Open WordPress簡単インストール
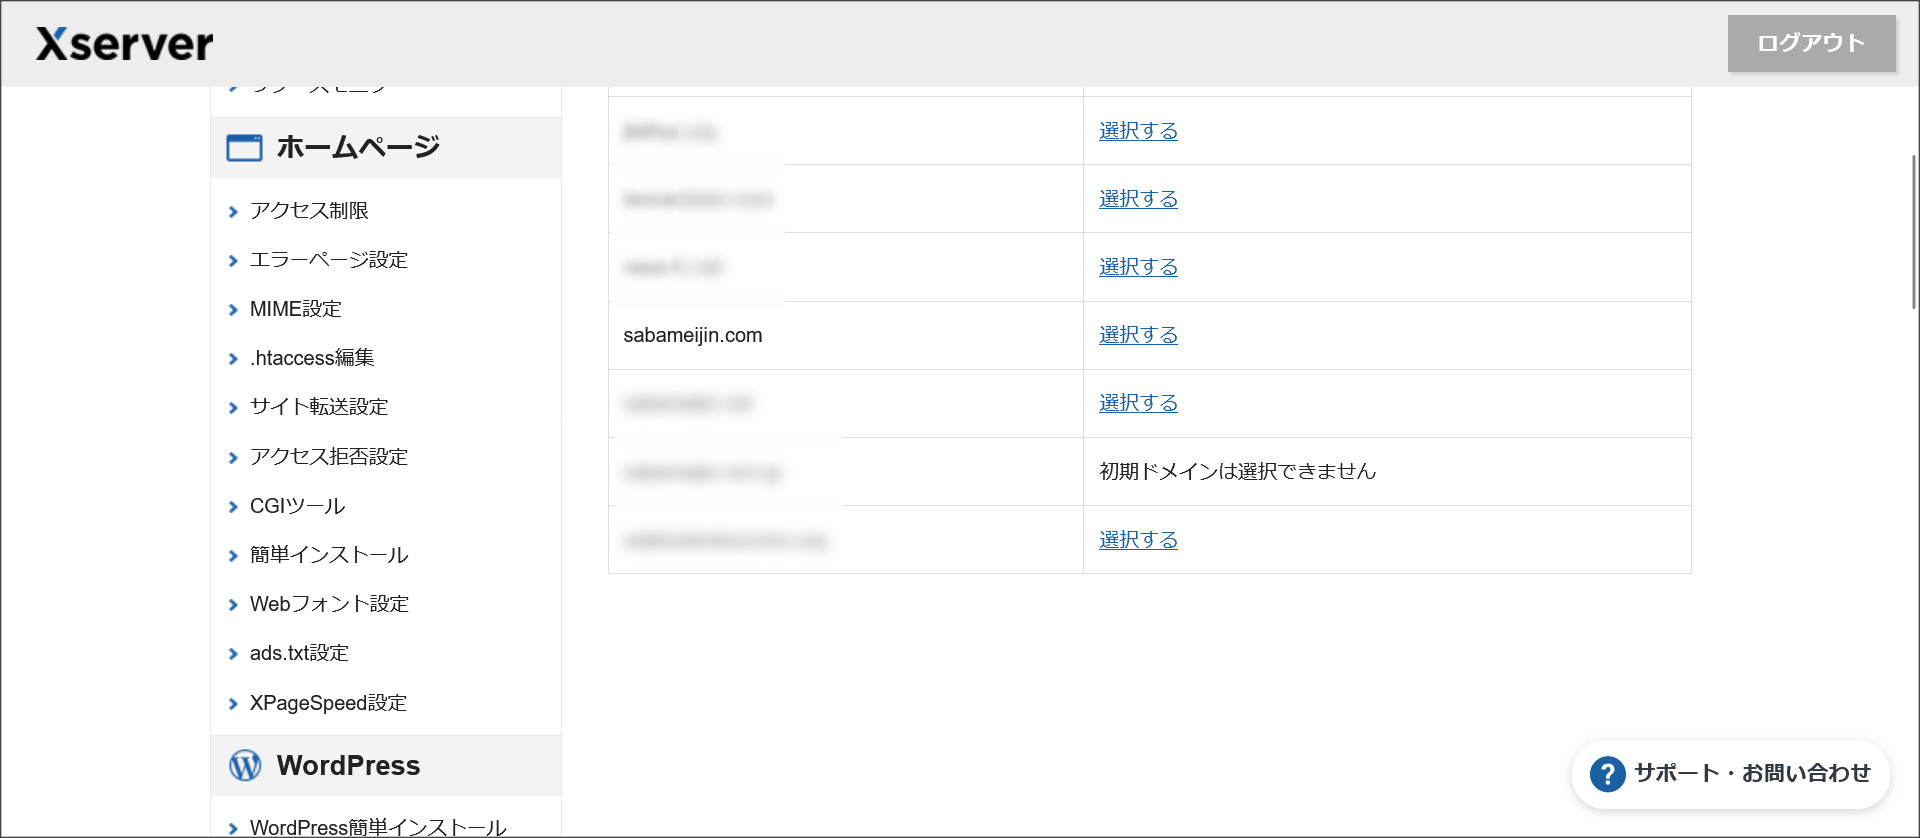 click(377, 827)
